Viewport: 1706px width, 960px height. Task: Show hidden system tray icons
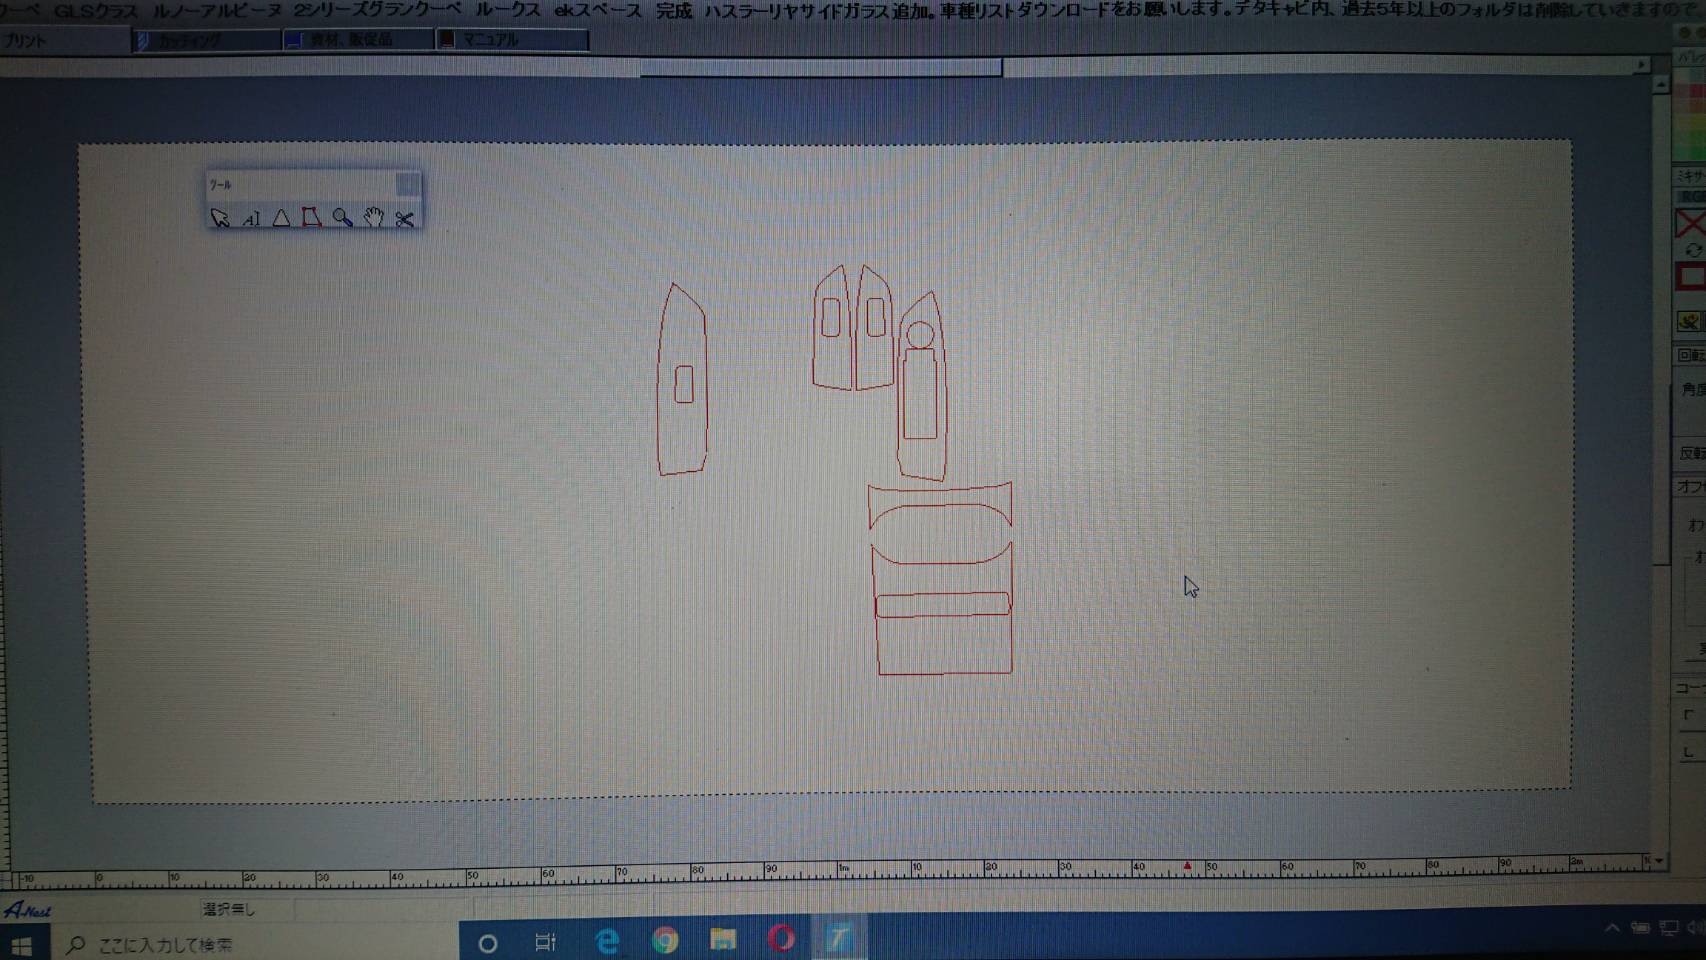click(x=1612, y=928)
